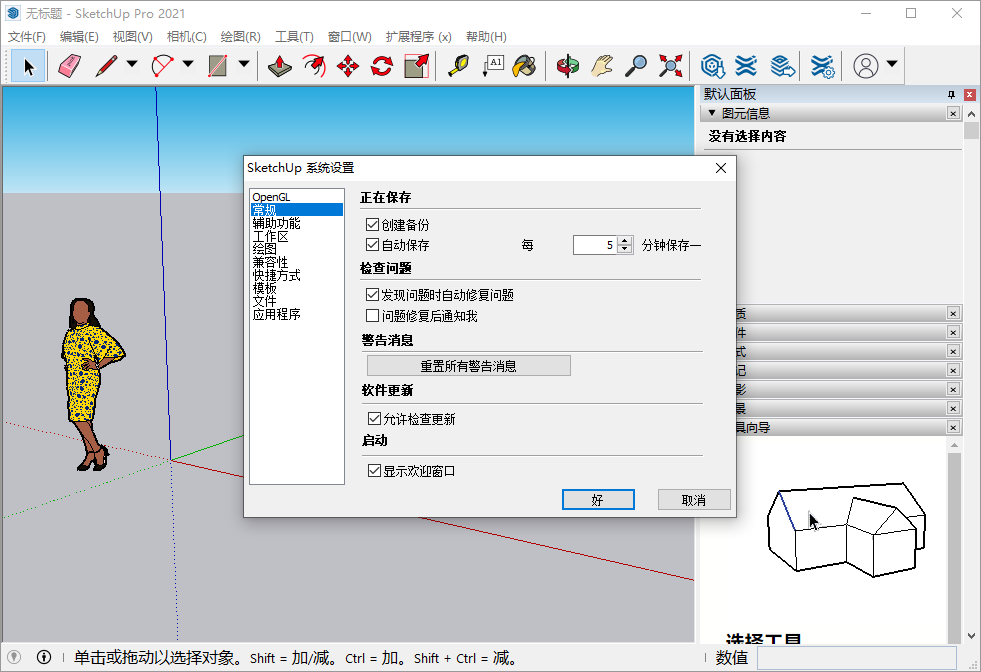
Task: Open the account dropdown next to profile icon
Action: [891, 65]
